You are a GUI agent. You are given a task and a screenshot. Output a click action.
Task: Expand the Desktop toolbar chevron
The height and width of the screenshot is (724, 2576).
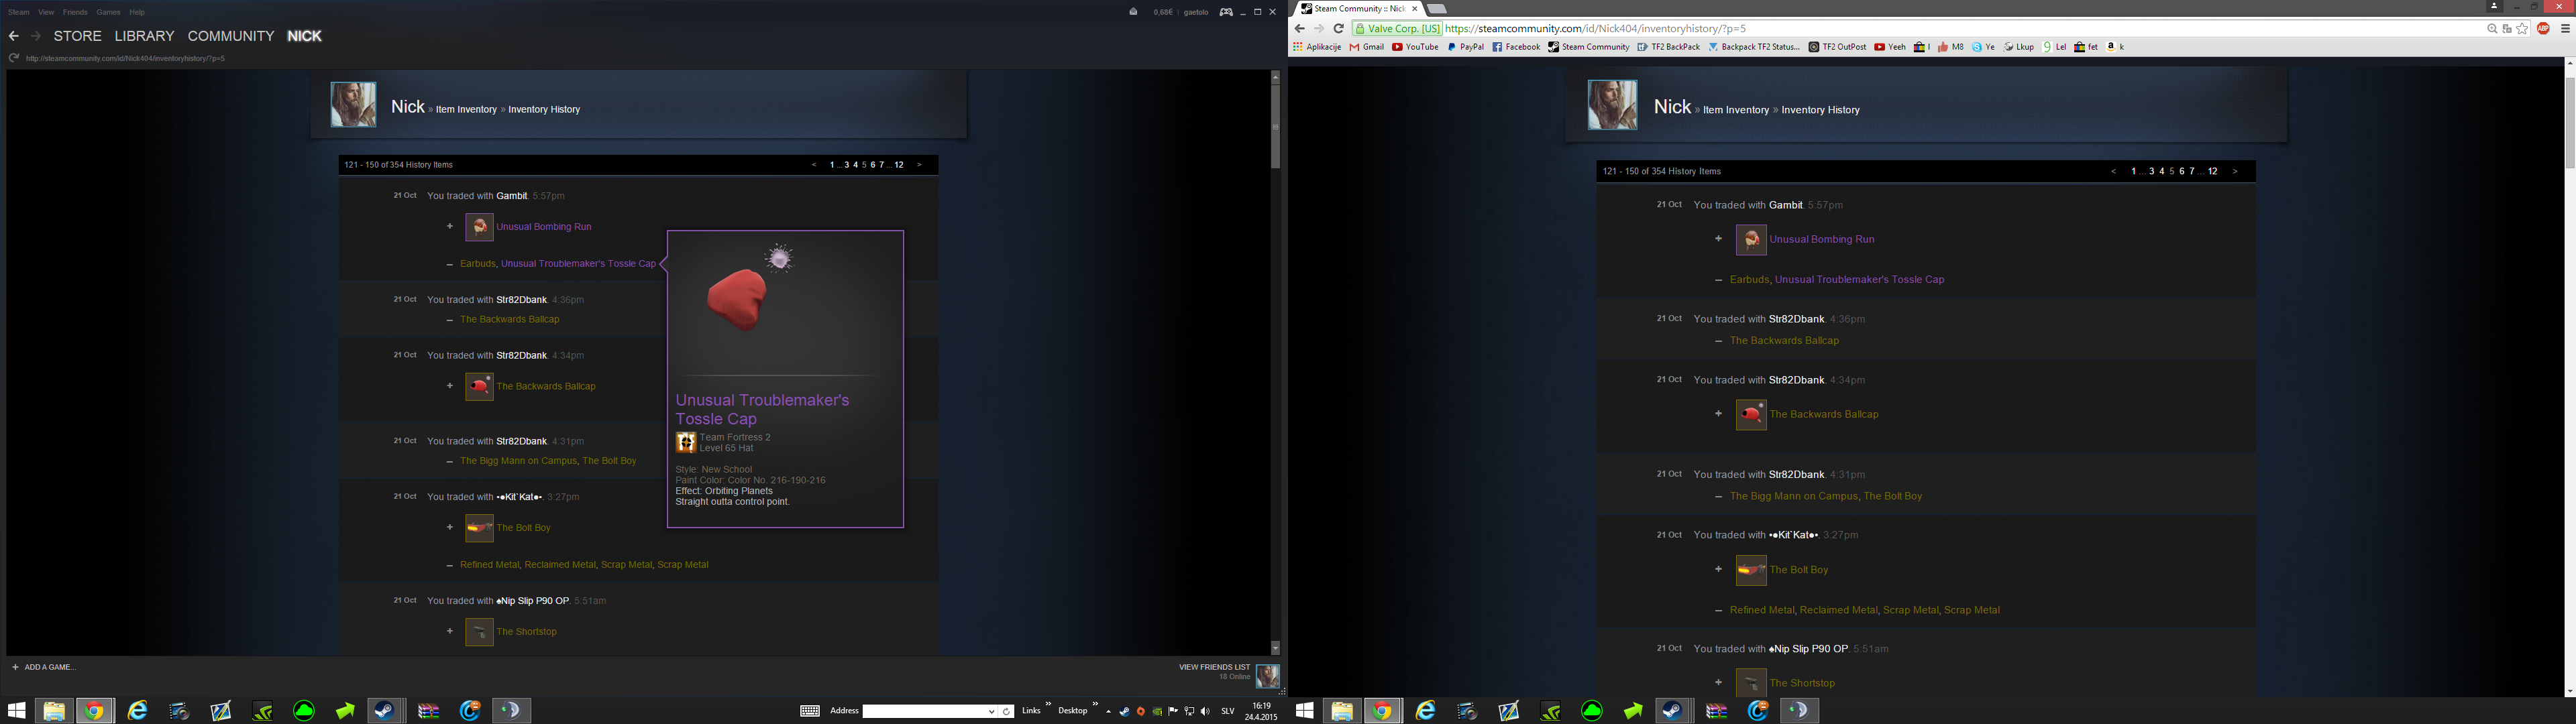(1095, 705)
